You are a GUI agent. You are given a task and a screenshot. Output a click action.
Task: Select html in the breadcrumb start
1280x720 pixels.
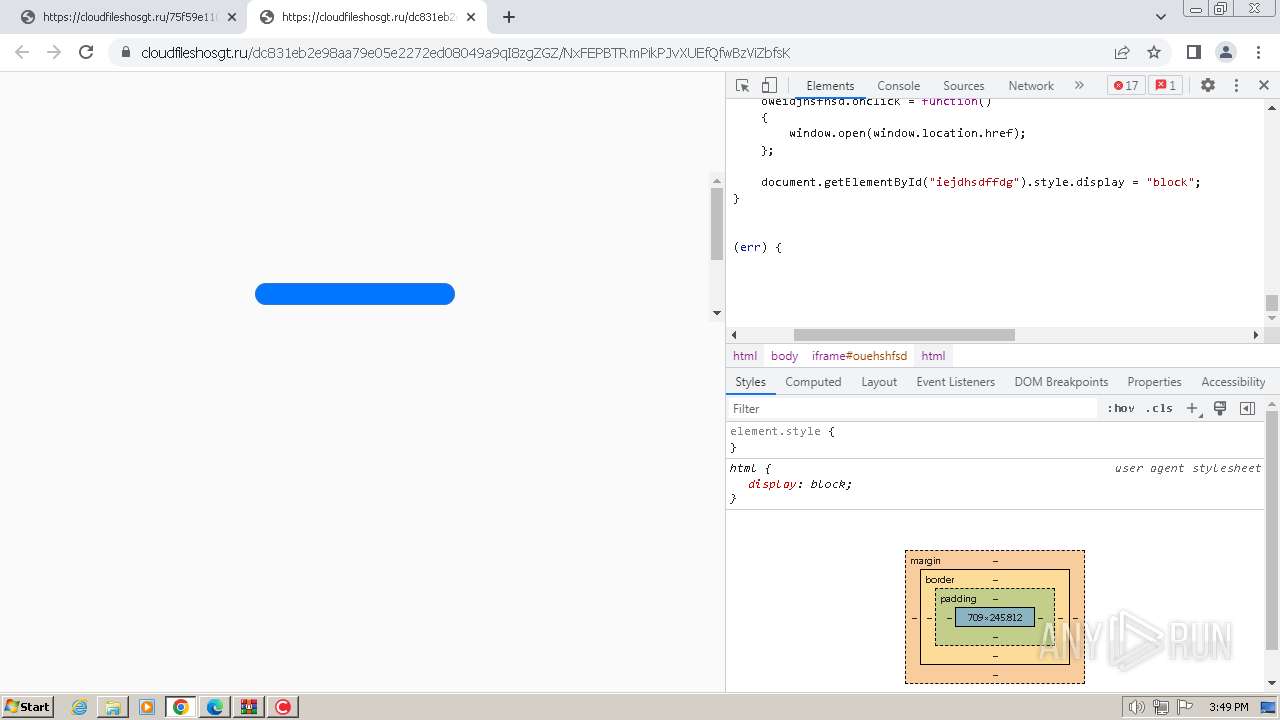pyautogui.click(x=745, y=356)
